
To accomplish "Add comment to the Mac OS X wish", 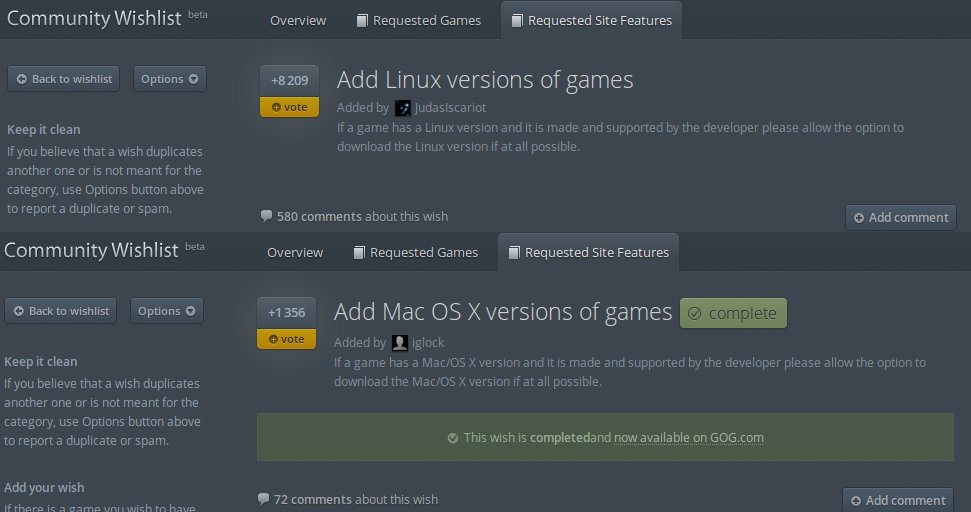I will (x=898, y=500).
